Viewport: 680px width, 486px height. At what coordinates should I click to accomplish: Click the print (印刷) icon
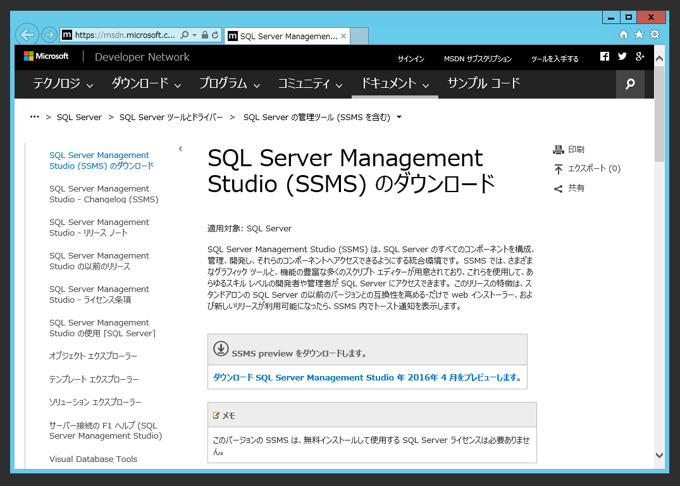(558, 150)
